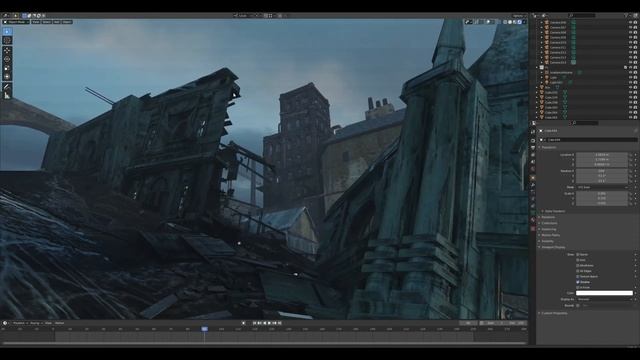The width and height of the screenshot is (640, 360).
Task: Open the viewport Object menu
Action: [67, 22]
